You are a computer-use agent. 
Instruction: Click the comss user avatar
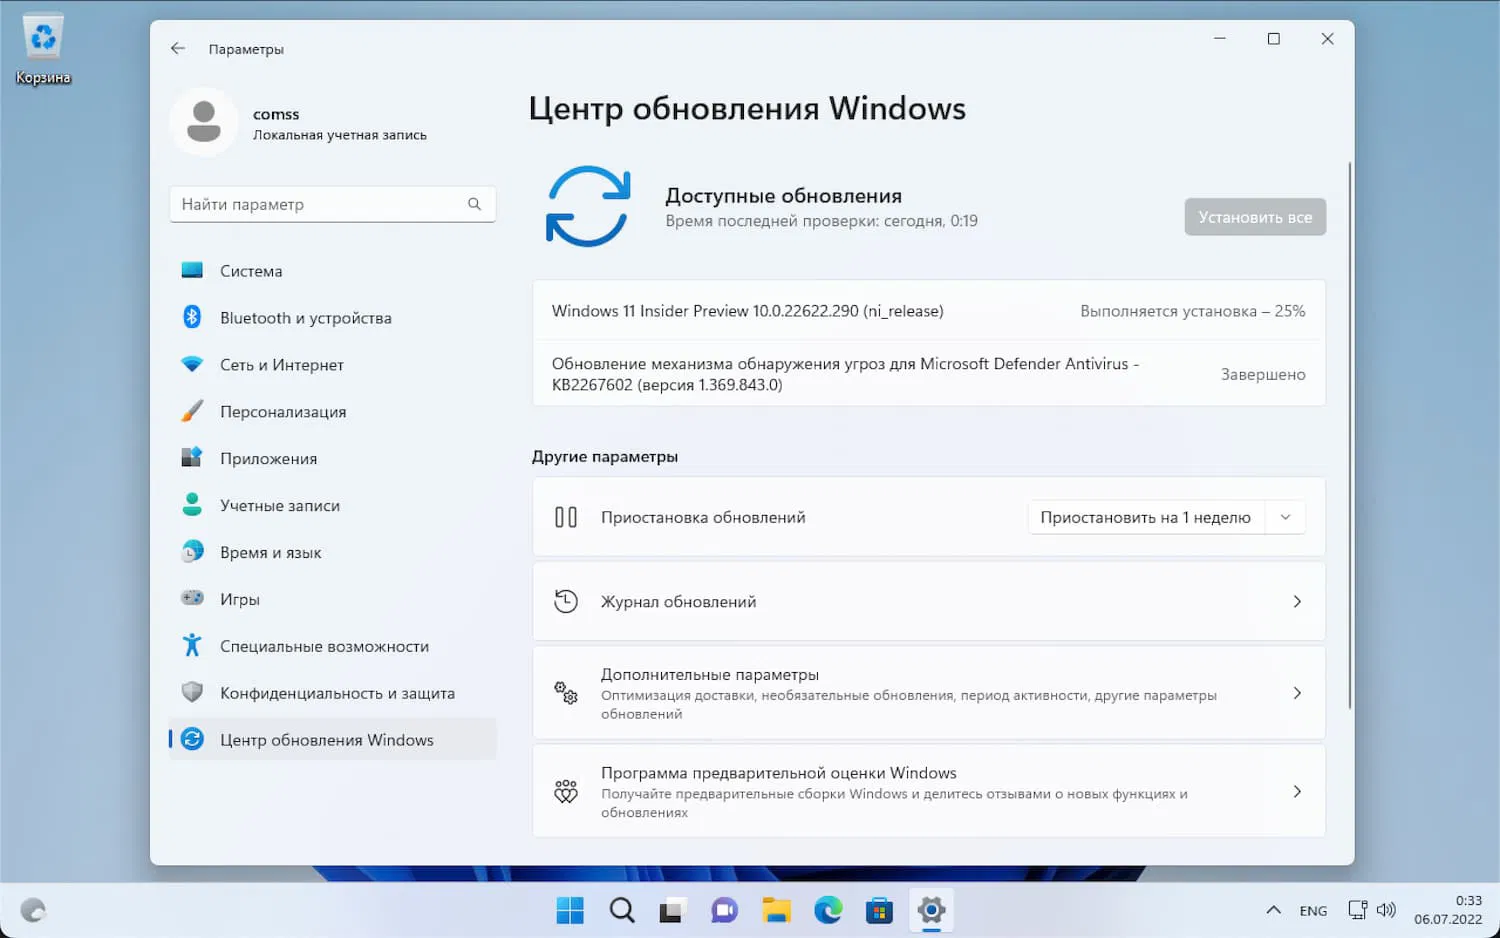[204, 122]
